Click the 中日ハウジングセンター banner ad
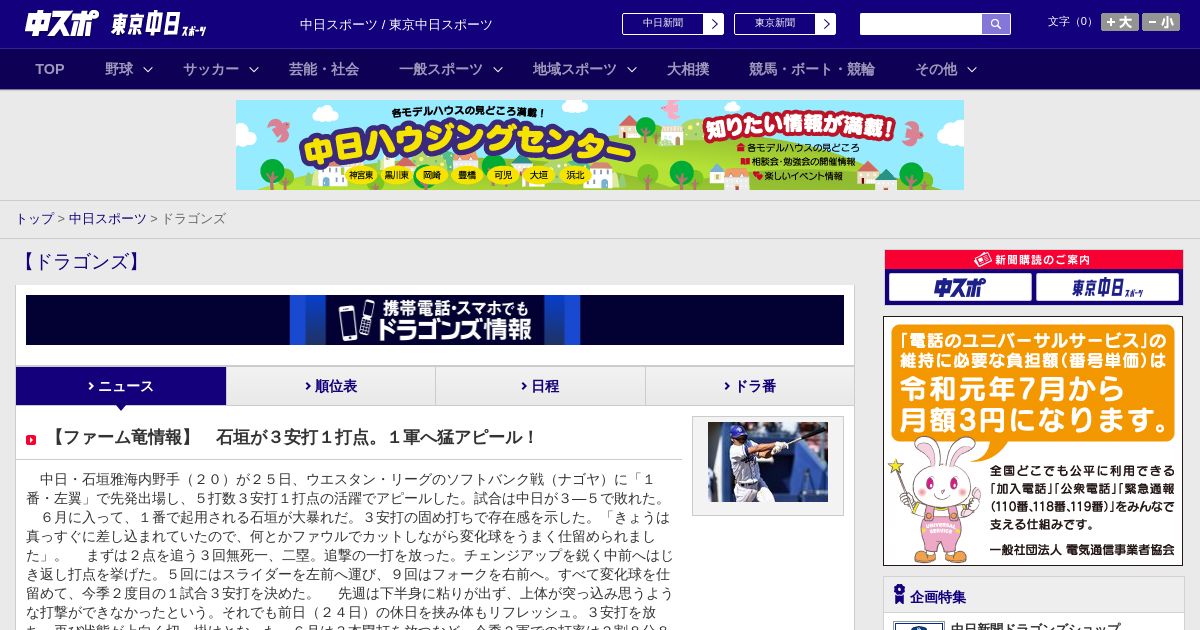Viewport: 1200px width, 630px height. pyautogui.click(x=600, y=145)
